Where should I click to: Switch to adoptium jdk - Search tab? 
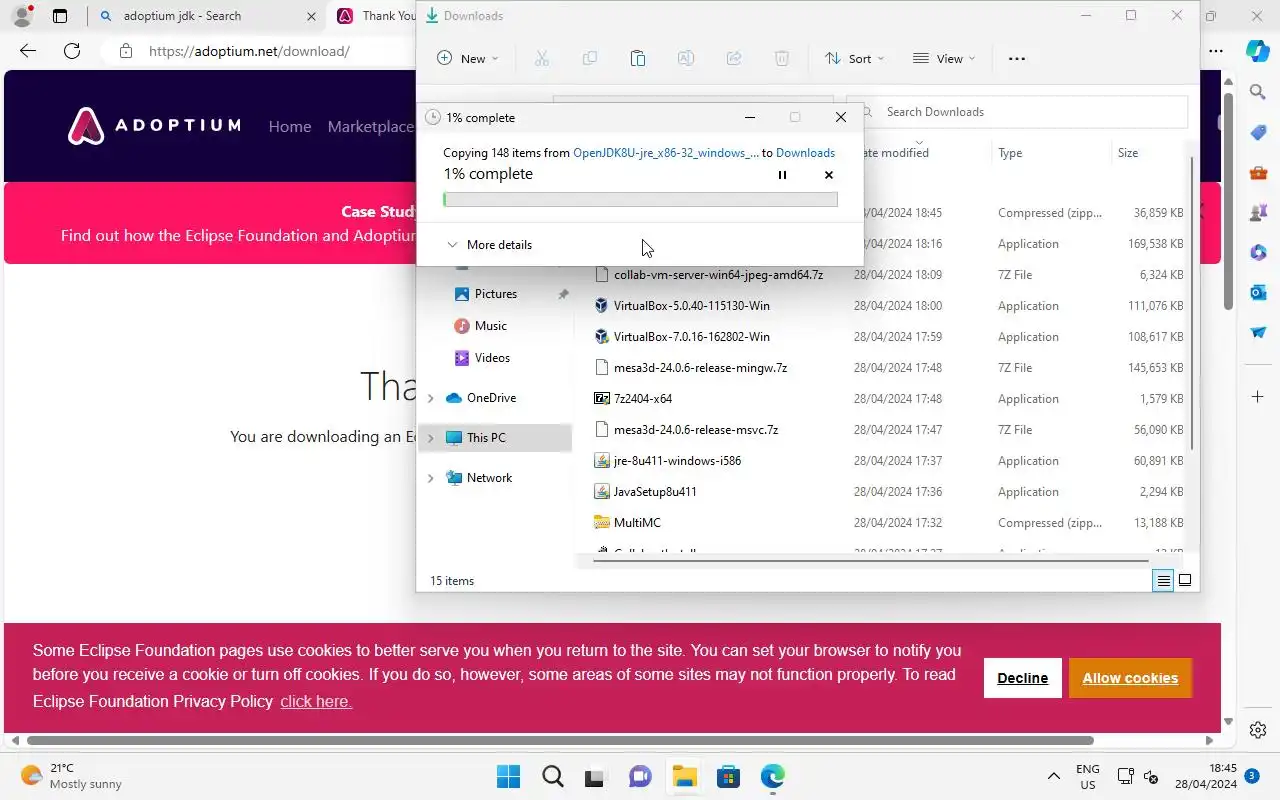pyautogui.click(x=182, y=16)
